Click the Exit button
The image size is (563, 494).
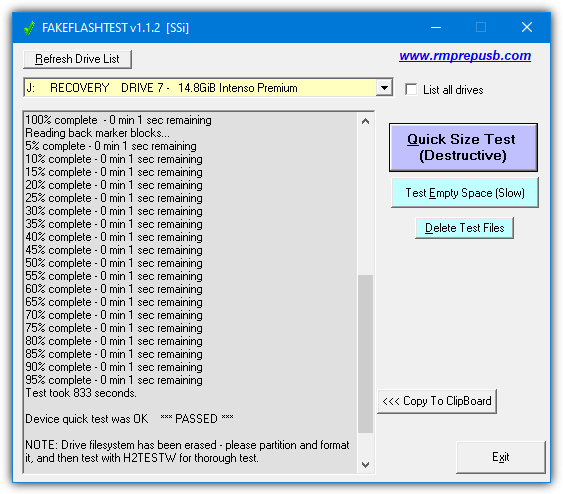coord(501,457)
